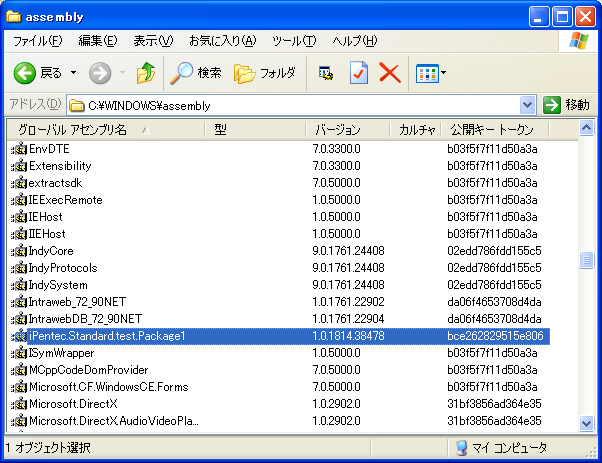The image size is (602, 463).
Task: Go up one folder level icon
Action: 146,73
